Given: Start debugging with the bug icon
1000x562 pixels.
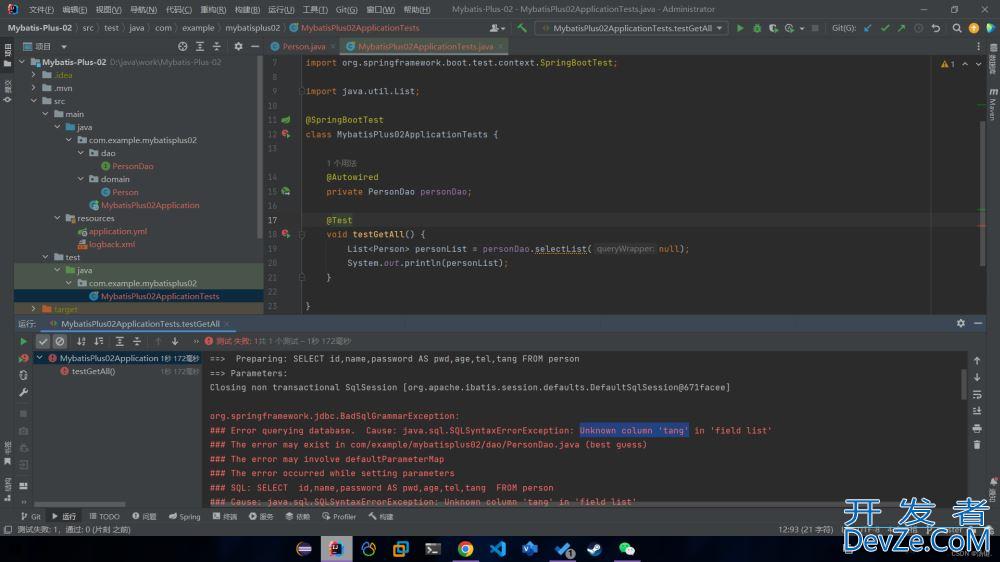Looking at the screenshot, I should tap(756, 28).
